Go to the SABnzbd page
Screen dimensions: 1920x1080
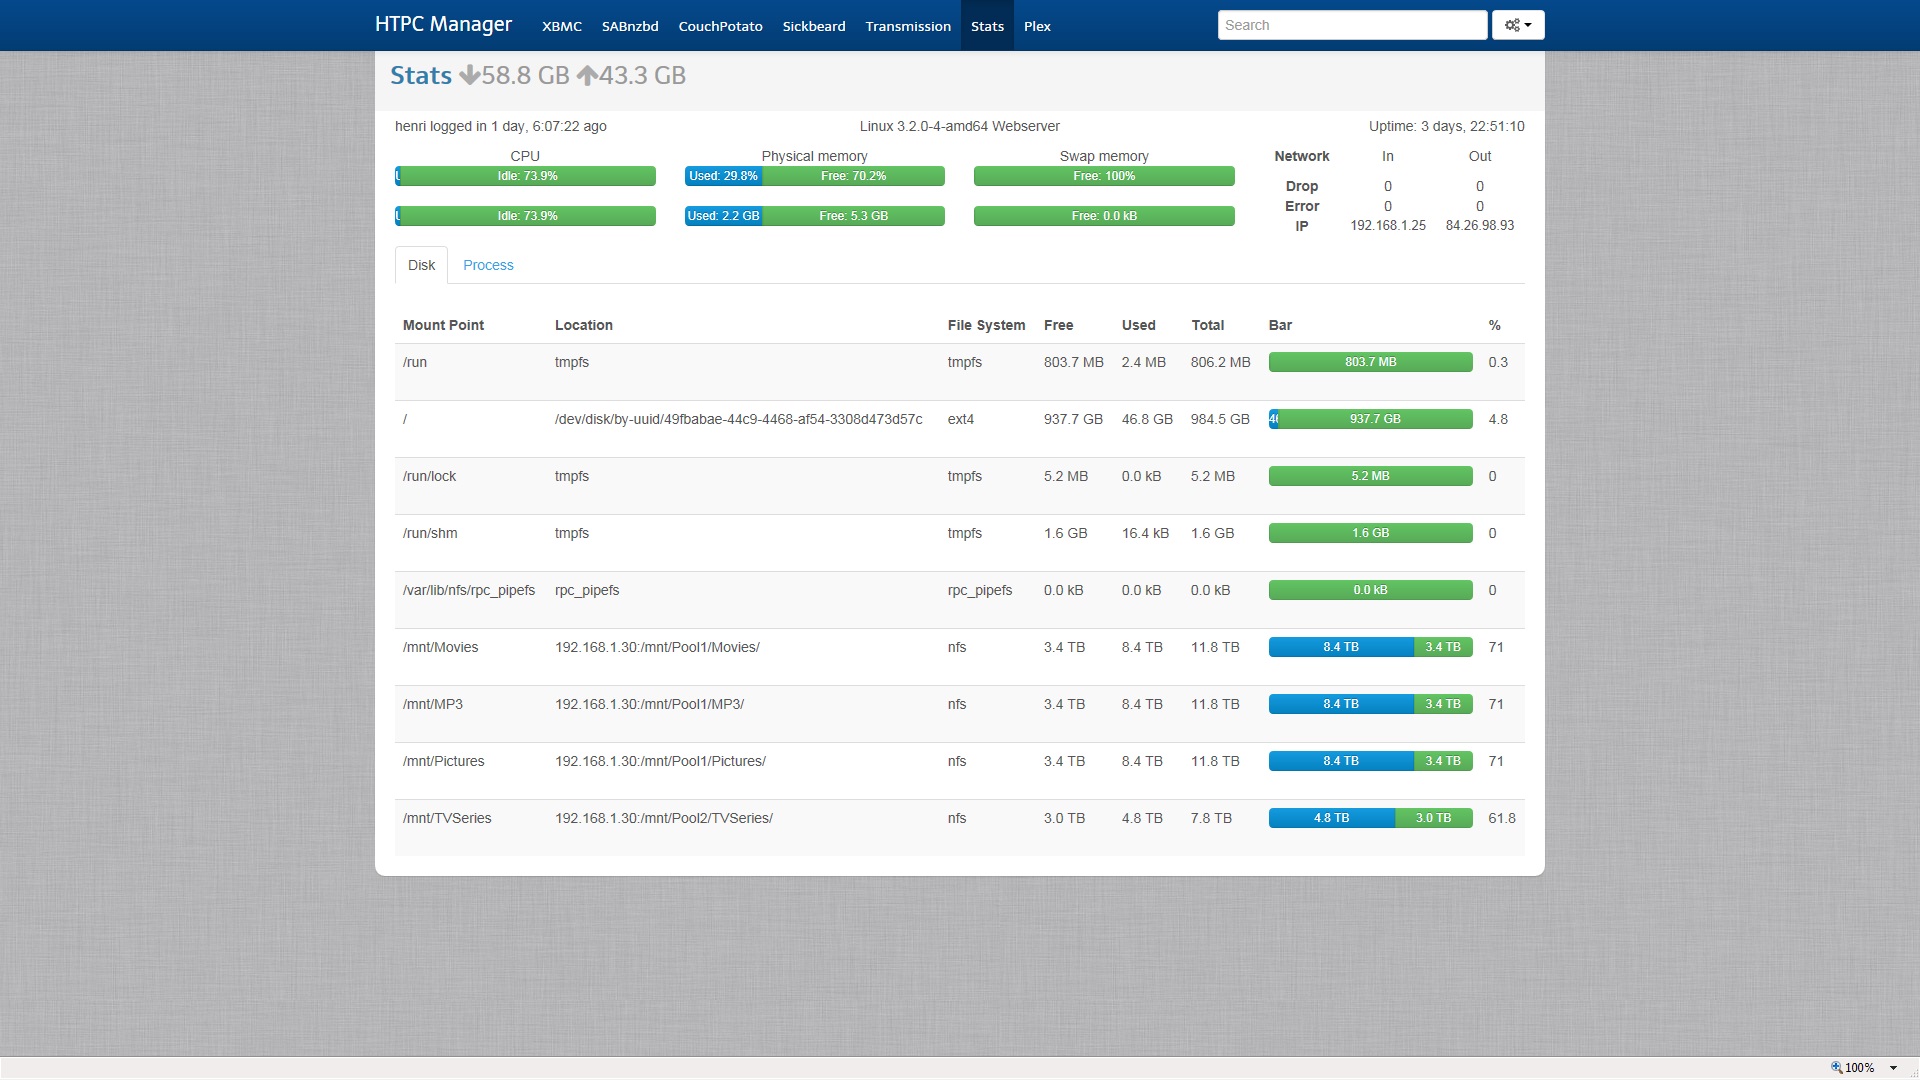[x=629, y=26]
